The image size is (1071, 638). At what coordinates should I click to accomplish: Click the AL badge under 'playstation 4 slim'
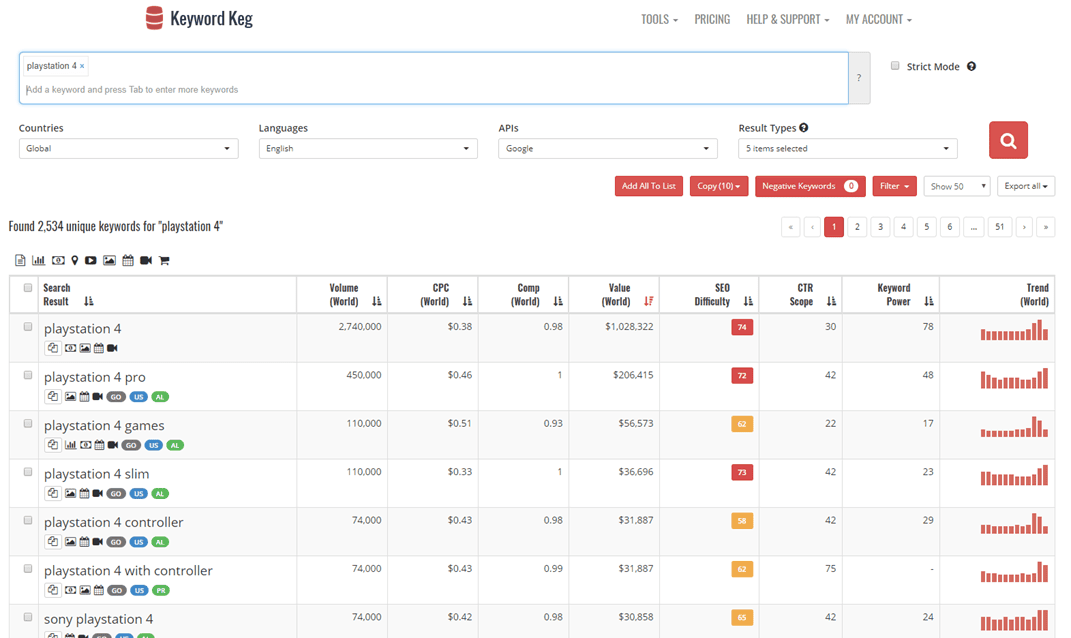tap(160, 494)
